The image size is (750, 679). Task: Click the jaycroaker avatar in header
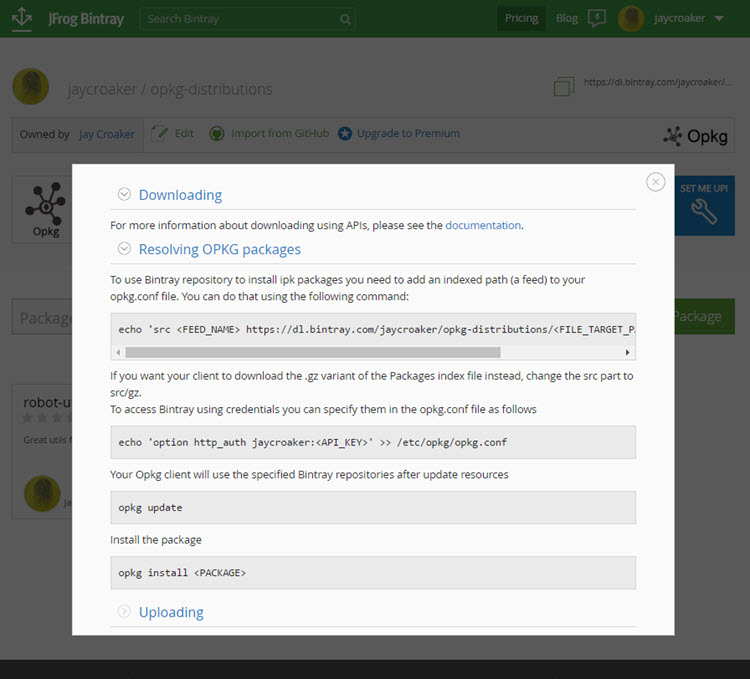[631, 18]
